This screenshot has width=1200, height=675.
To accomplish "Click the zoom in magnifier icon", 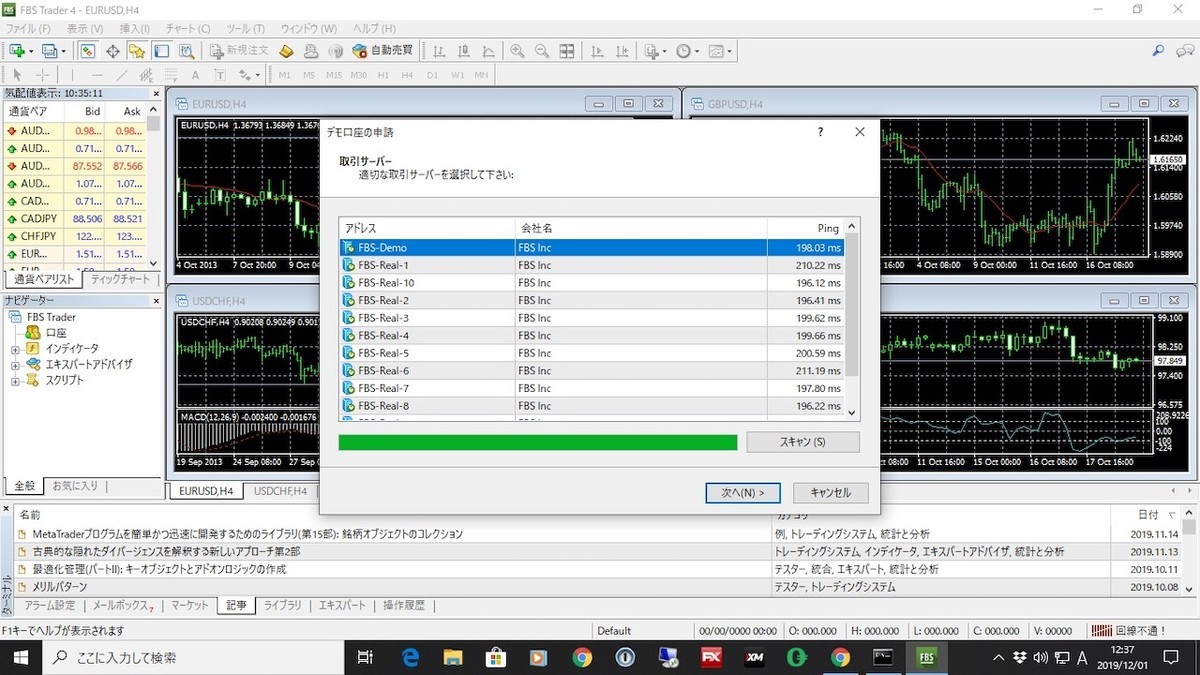I will click(517, 50).
